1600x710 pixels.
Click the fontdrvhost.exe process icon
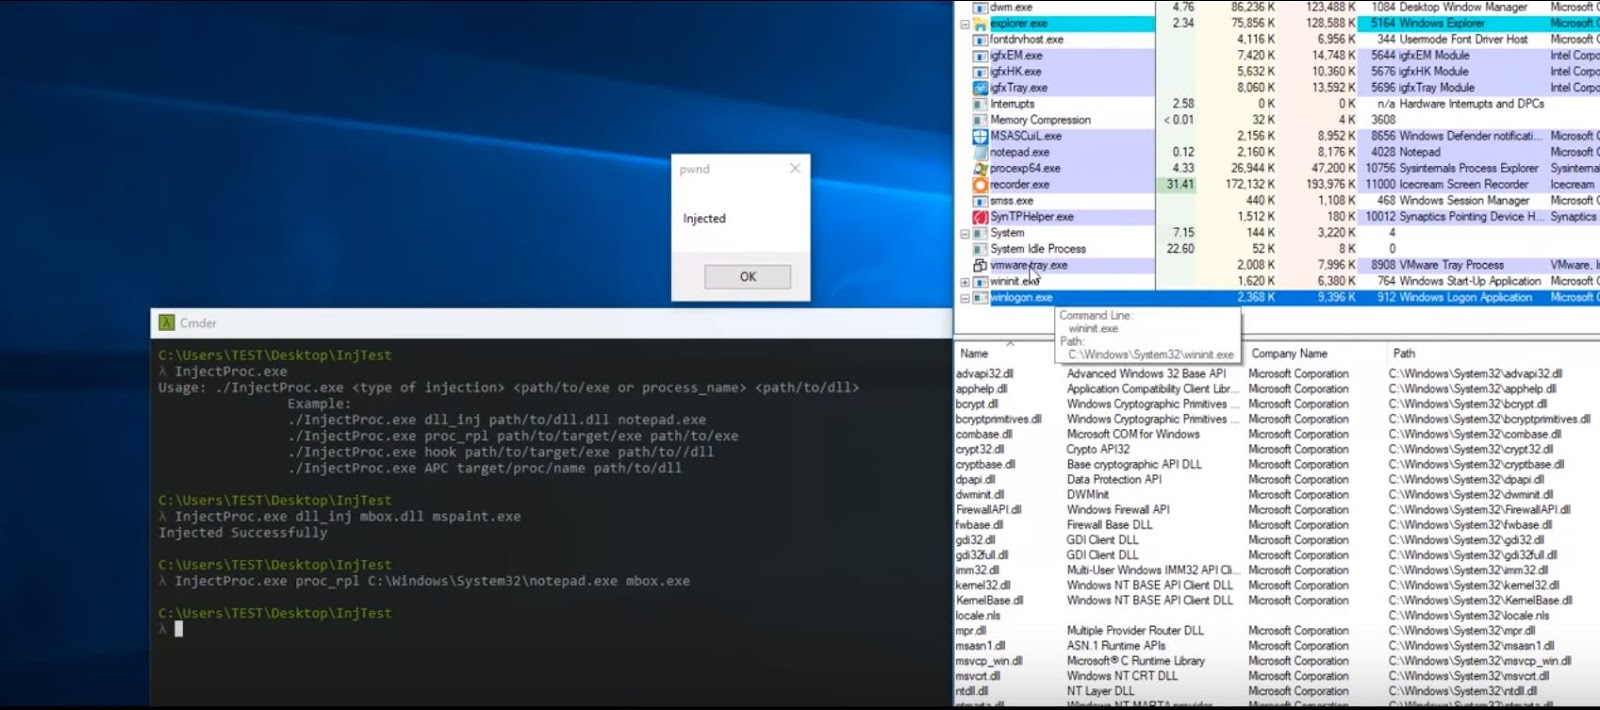tap(981, 39)
